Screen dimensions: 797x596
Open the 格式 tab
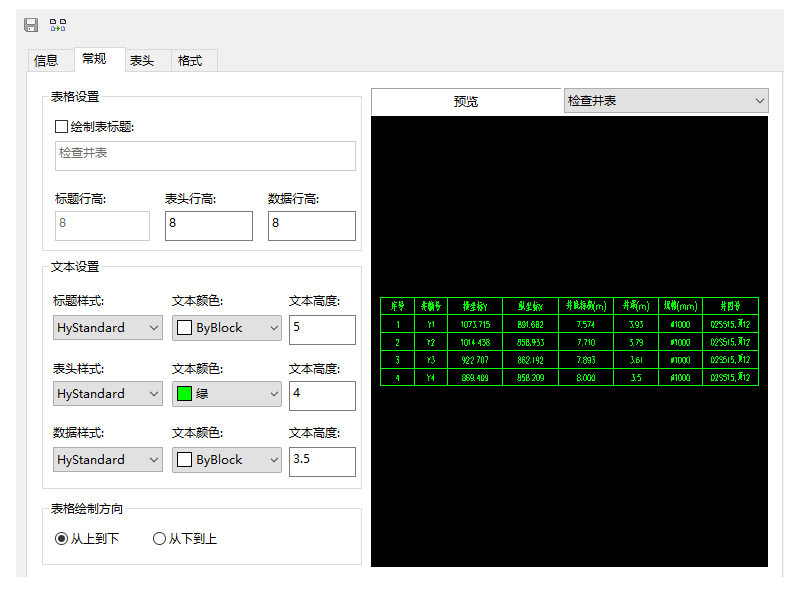190,61
